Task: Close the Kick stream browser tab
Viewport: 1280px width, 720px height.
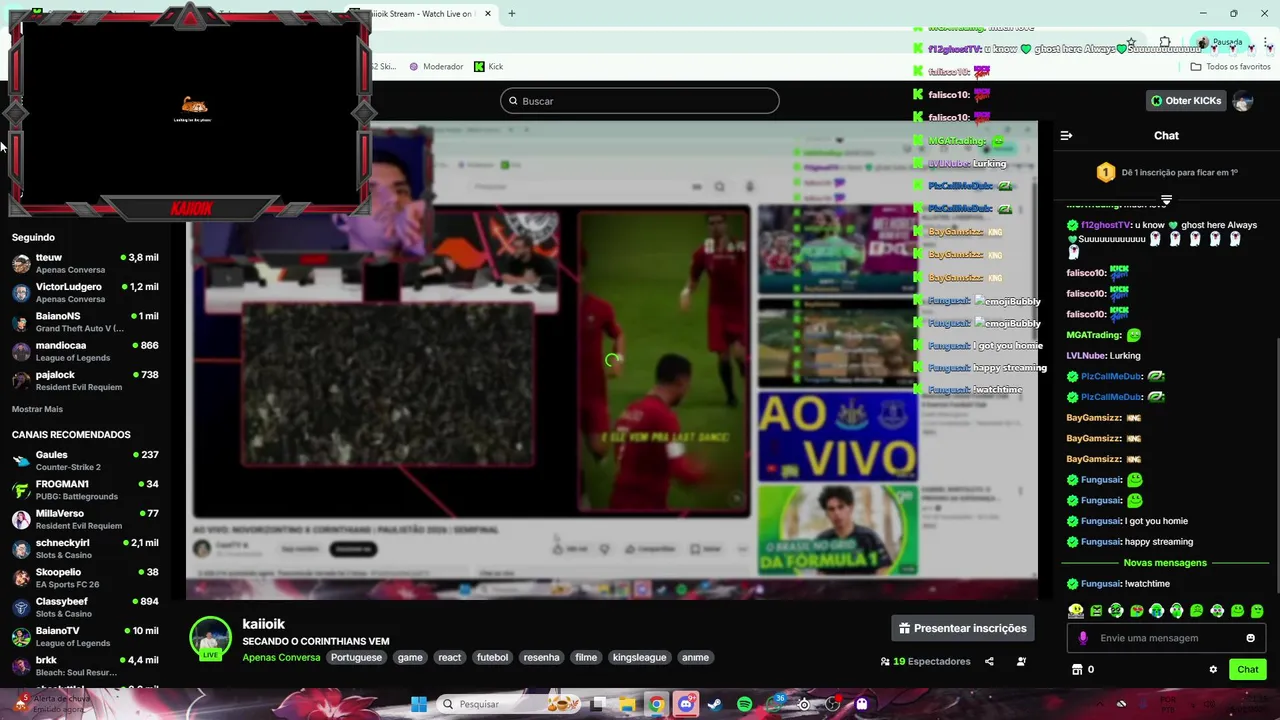Action: [x=488, y=13]
